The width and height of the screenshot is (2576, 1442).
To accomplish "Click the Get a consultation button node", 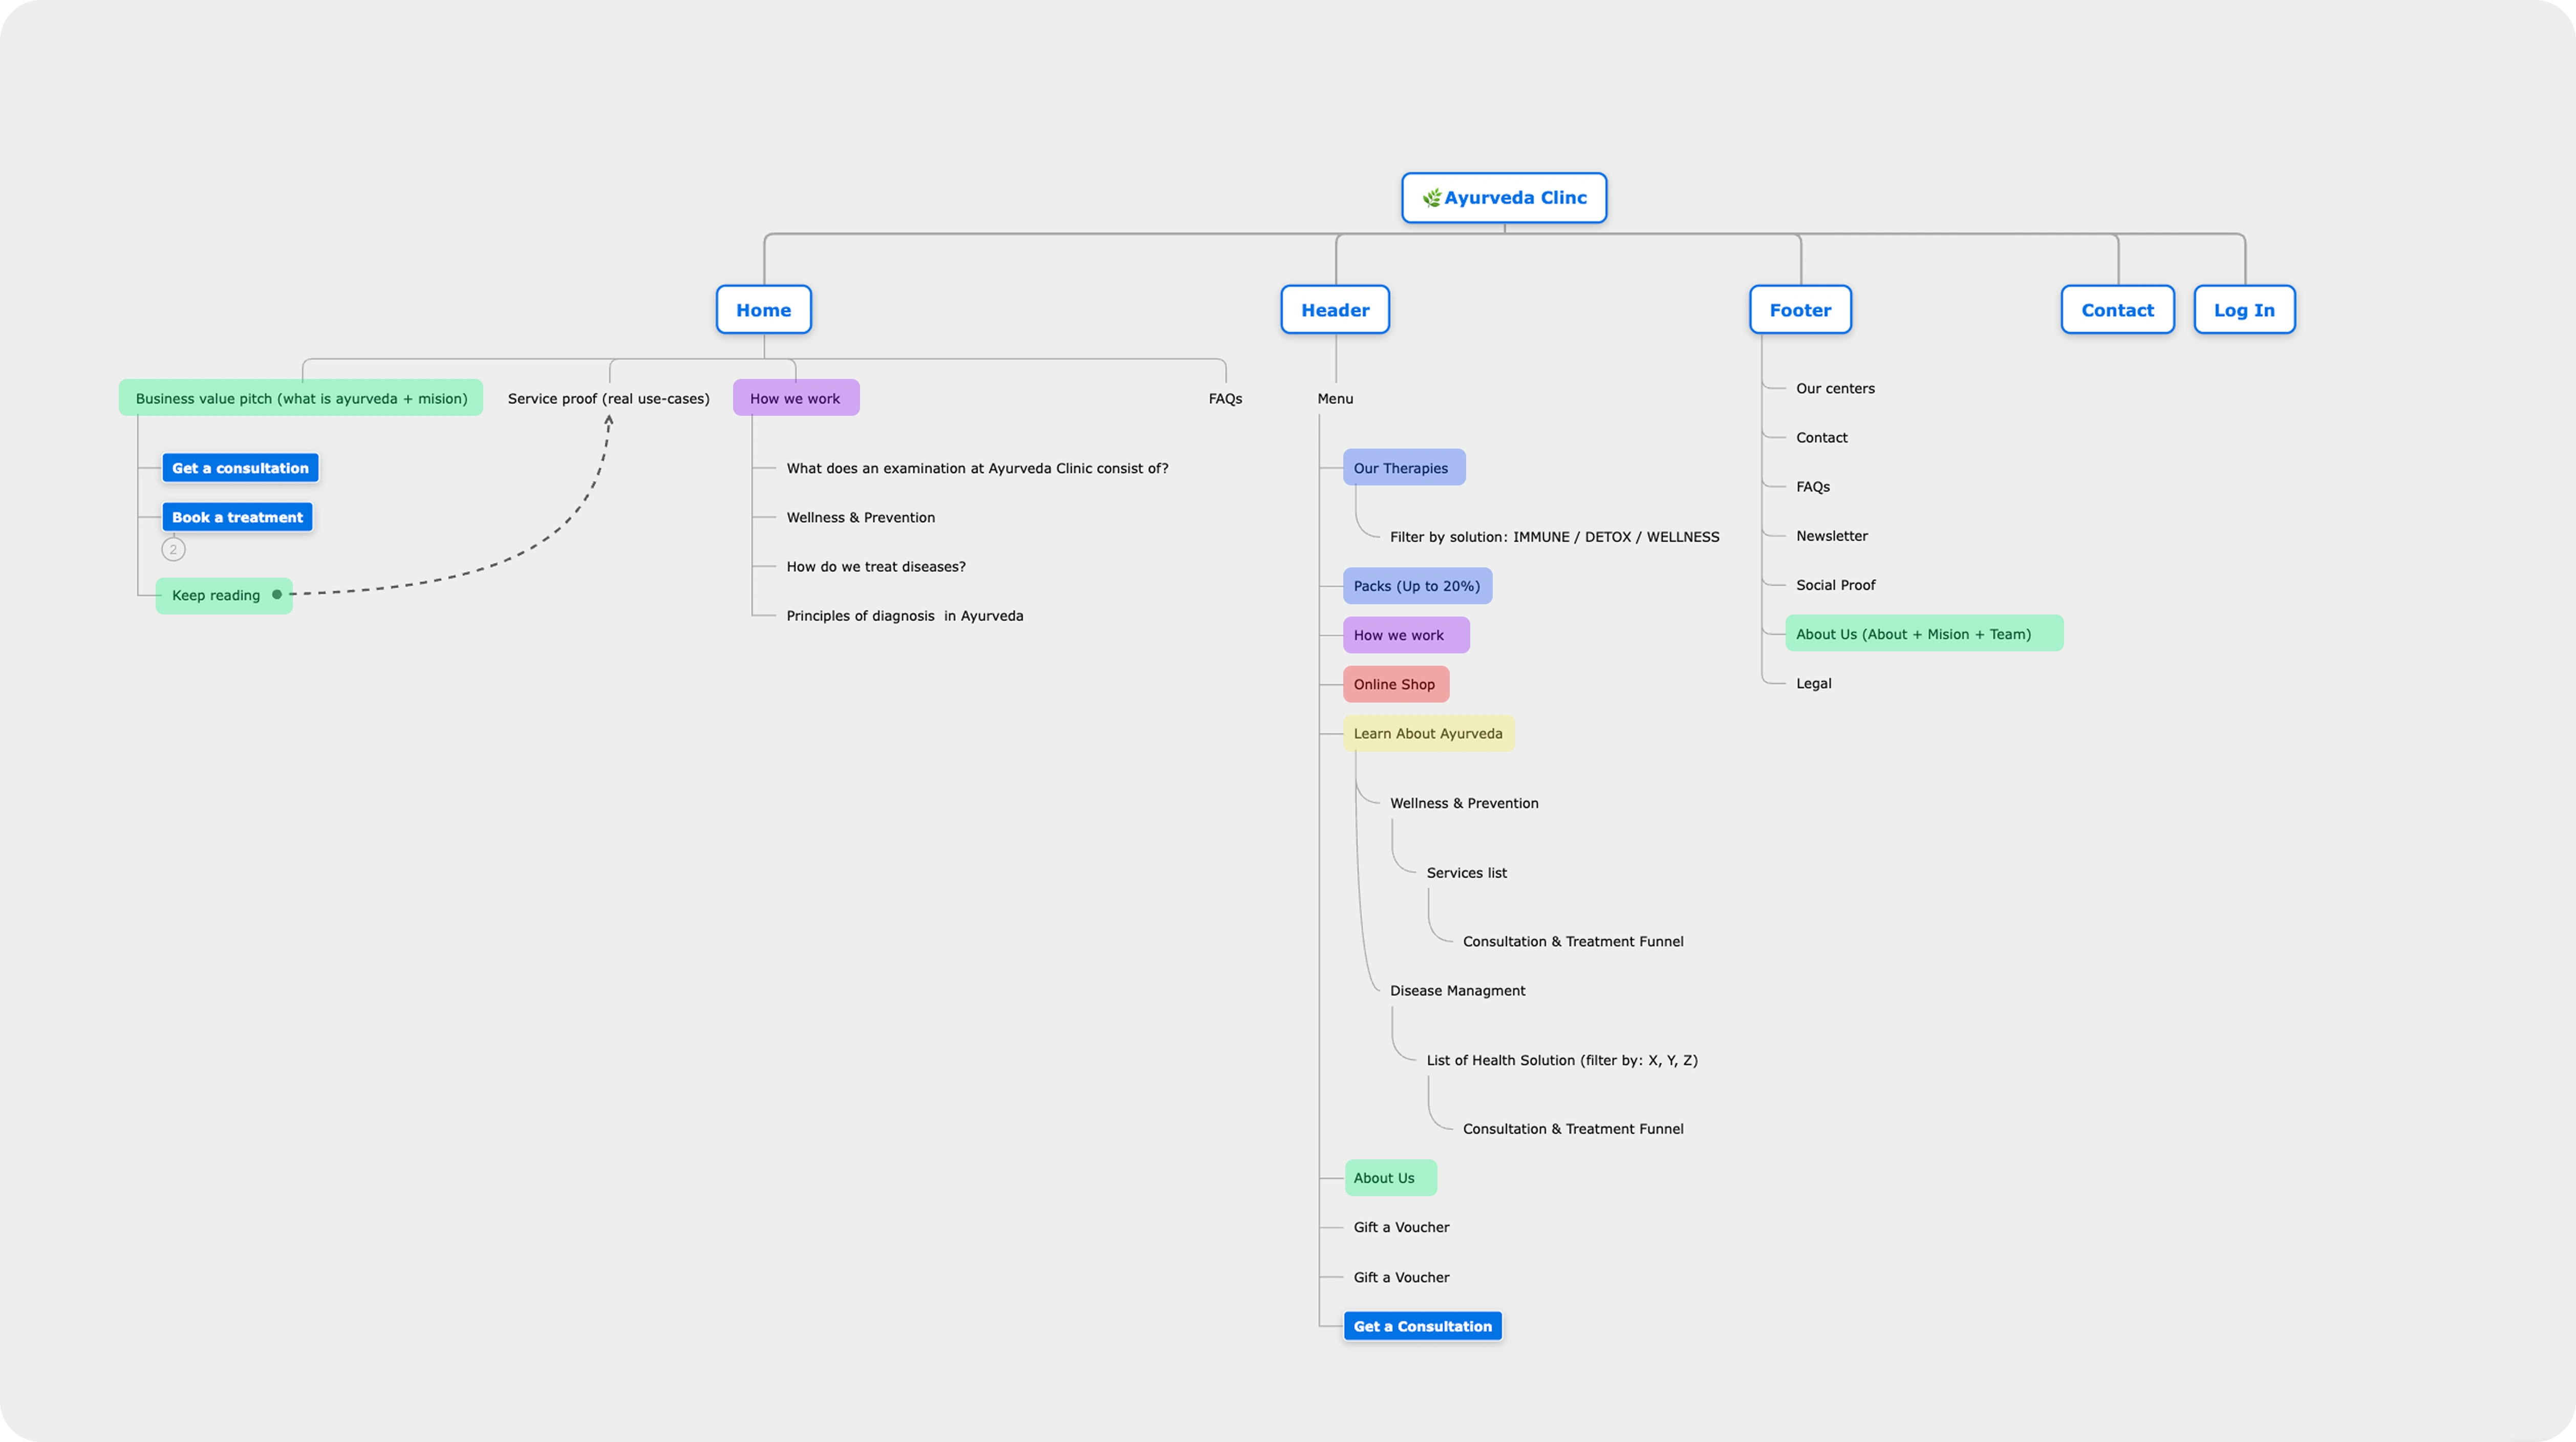I will pos(240,468).
